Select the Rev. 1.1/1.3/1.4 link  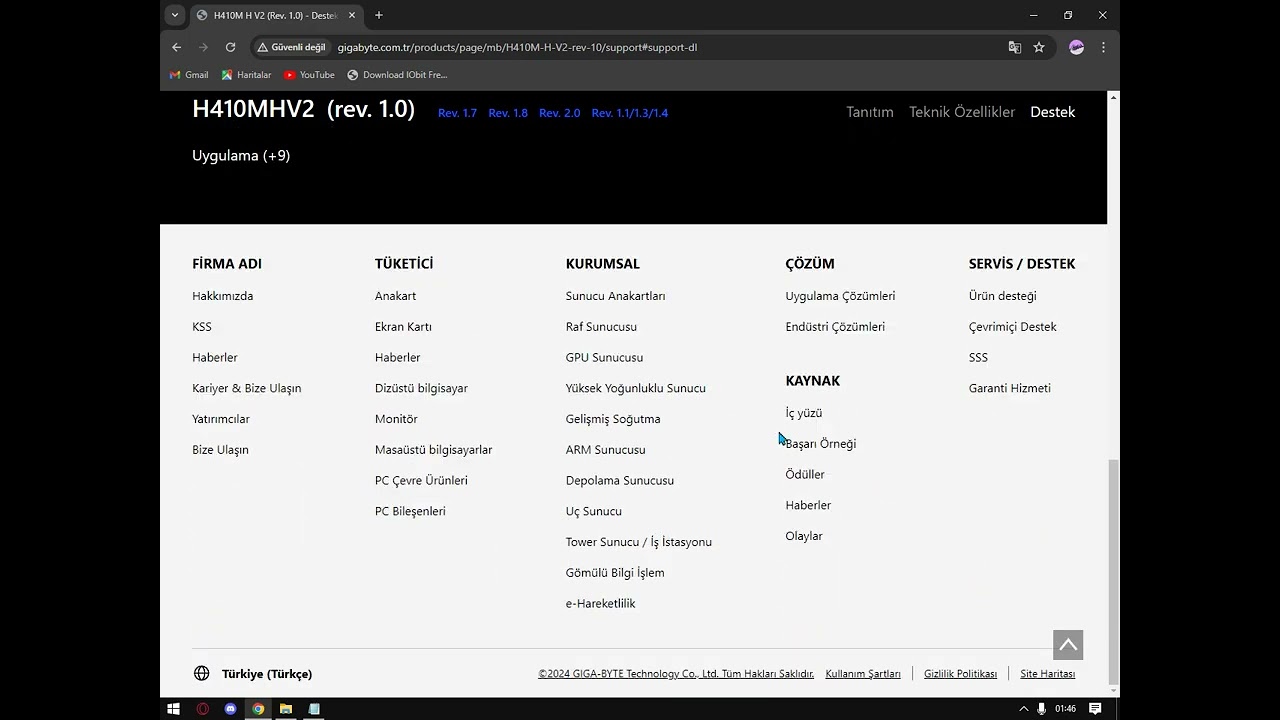[x=630, y=113]
